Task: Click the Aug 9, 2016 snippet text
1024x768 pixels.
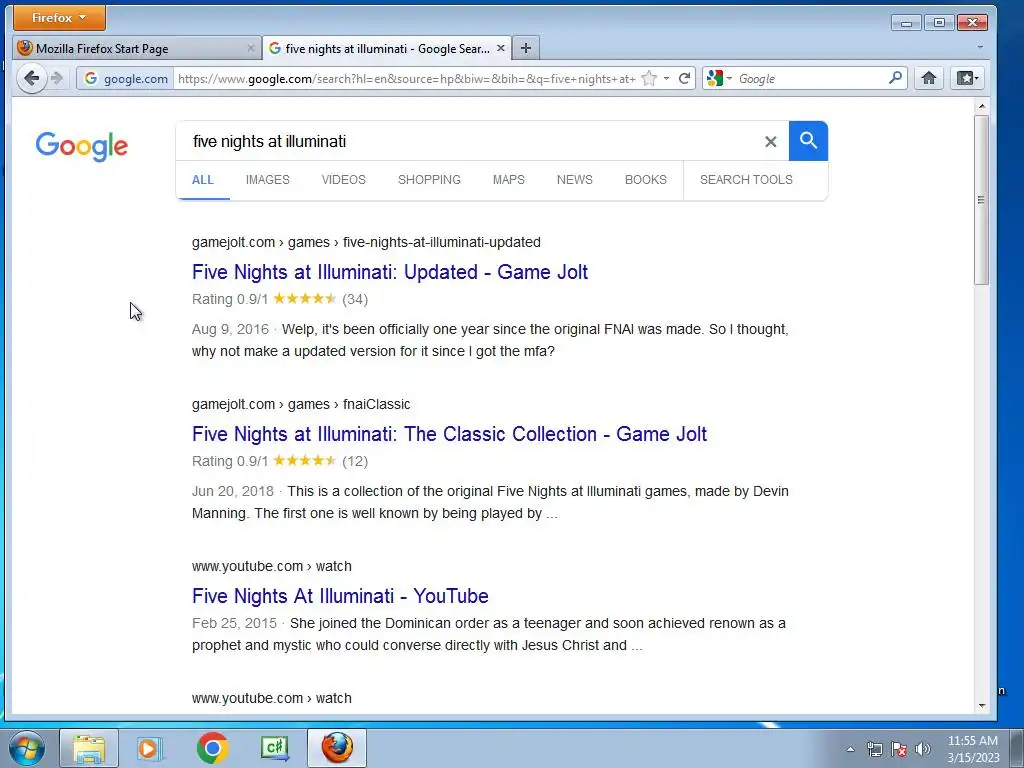Action: pos(490,340)
